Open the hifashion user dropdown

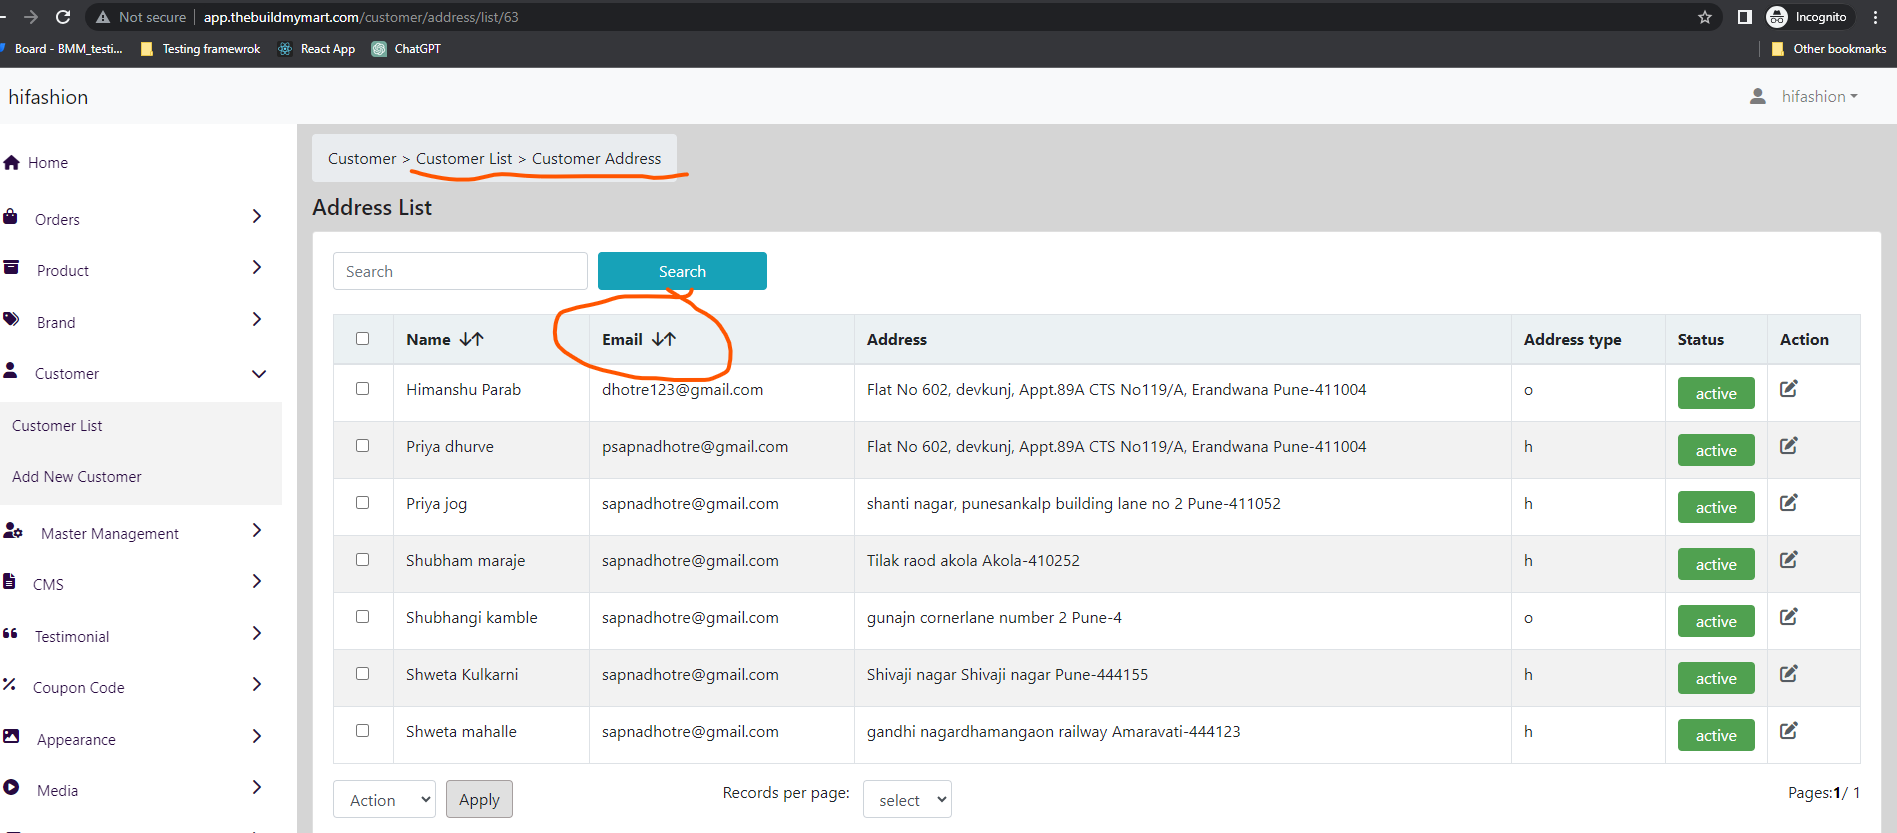[1819, 96]
